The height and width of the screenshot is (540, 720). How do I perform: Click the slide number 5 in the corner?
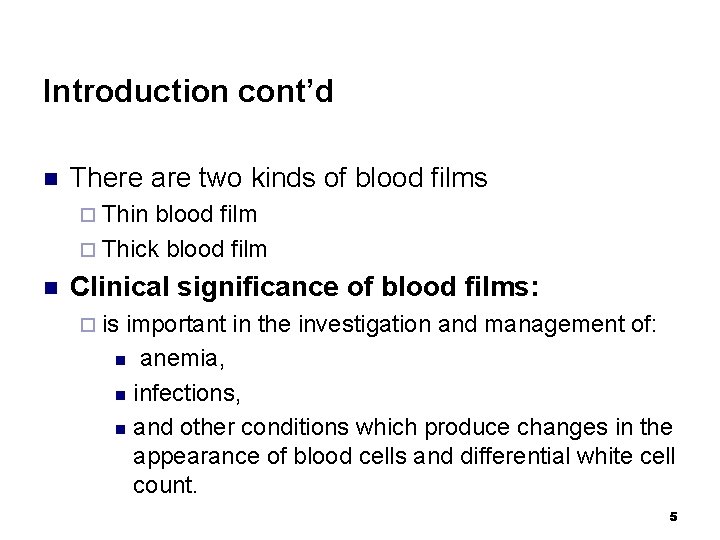pos(673,517)
